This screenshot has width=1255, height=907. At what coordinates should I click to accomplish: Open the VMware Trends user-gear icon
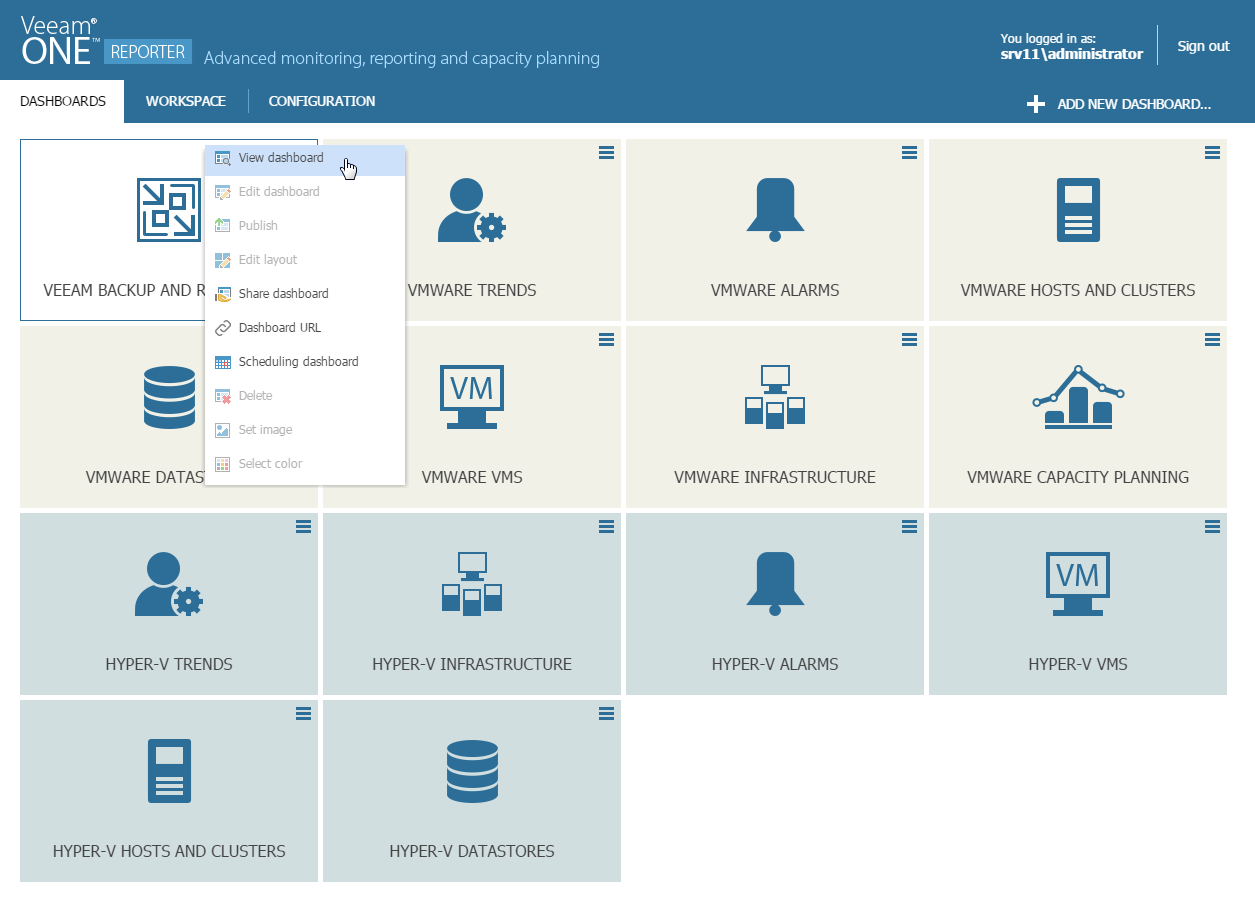point(472,210)
